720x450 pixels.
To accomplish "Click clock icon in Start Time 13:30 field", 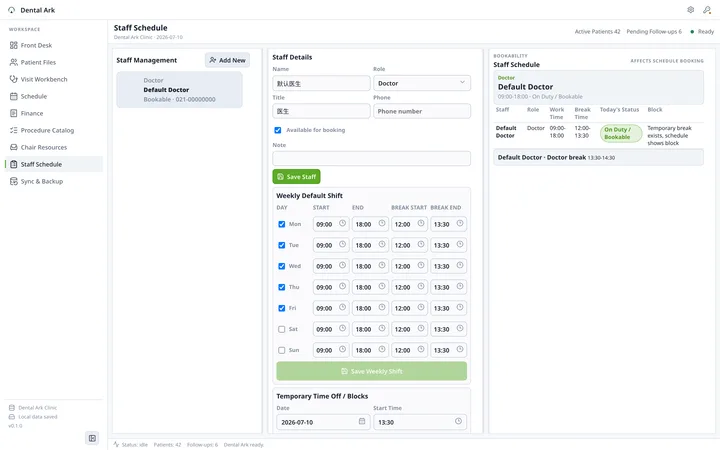I will click(x=458, y=421).
